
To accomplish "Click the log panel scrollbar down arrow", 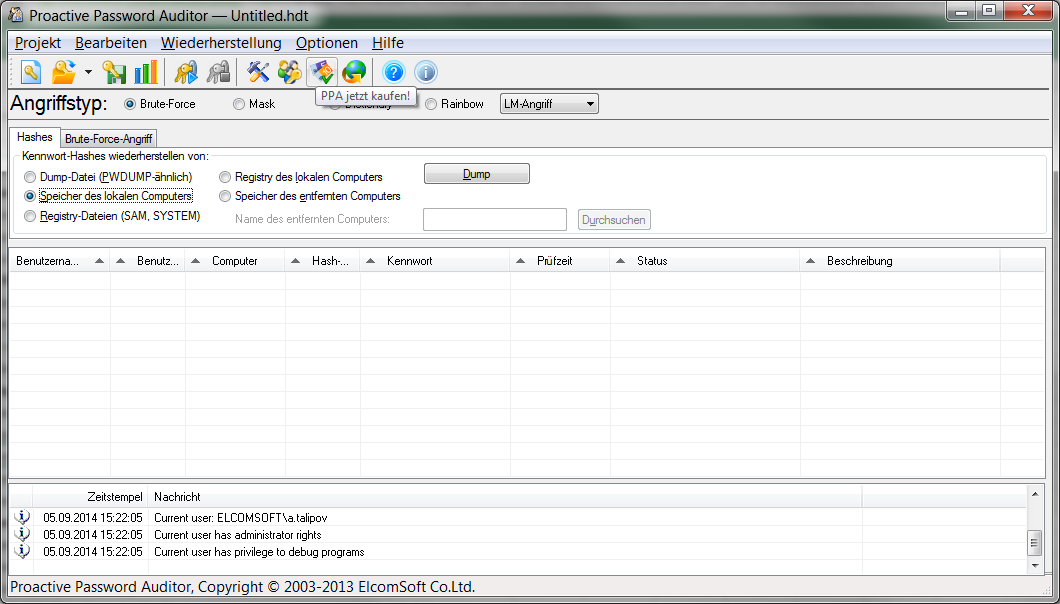I will point(1035,565).
